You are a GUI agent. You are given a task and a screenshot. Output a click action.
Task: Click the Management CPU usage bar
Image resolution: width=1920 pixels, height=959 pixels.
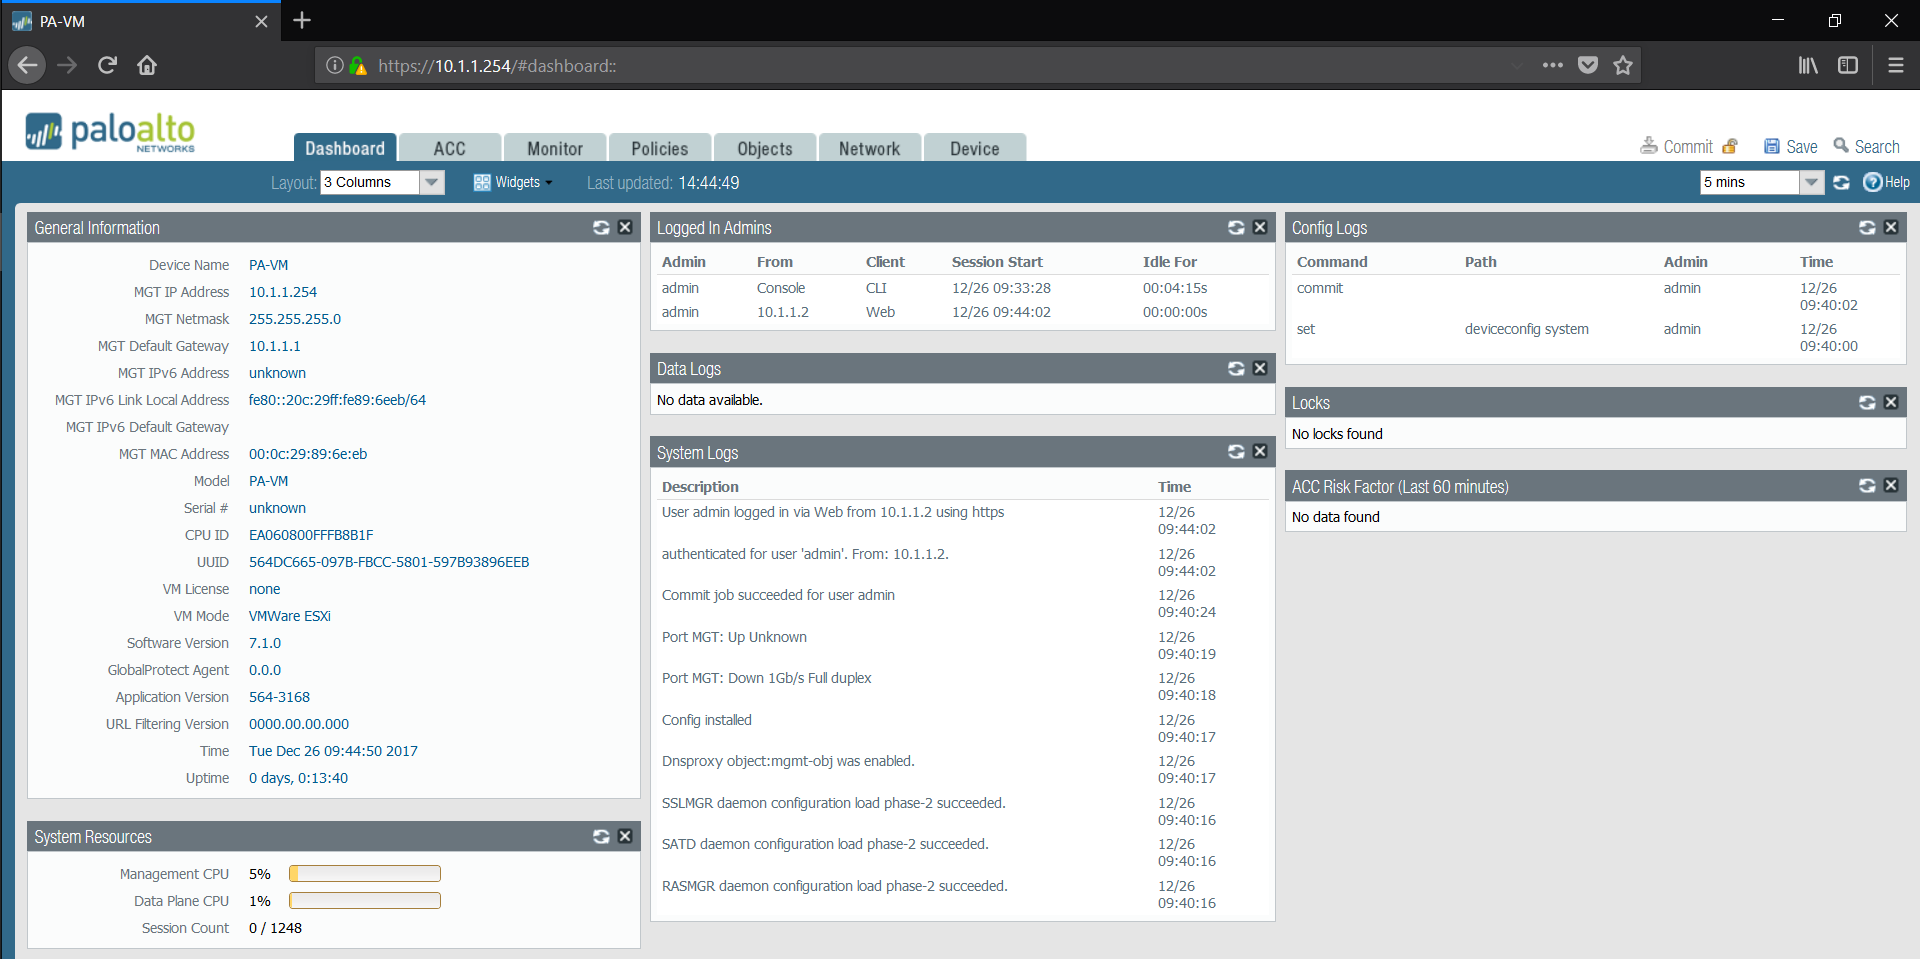click(x=365, y=874)
